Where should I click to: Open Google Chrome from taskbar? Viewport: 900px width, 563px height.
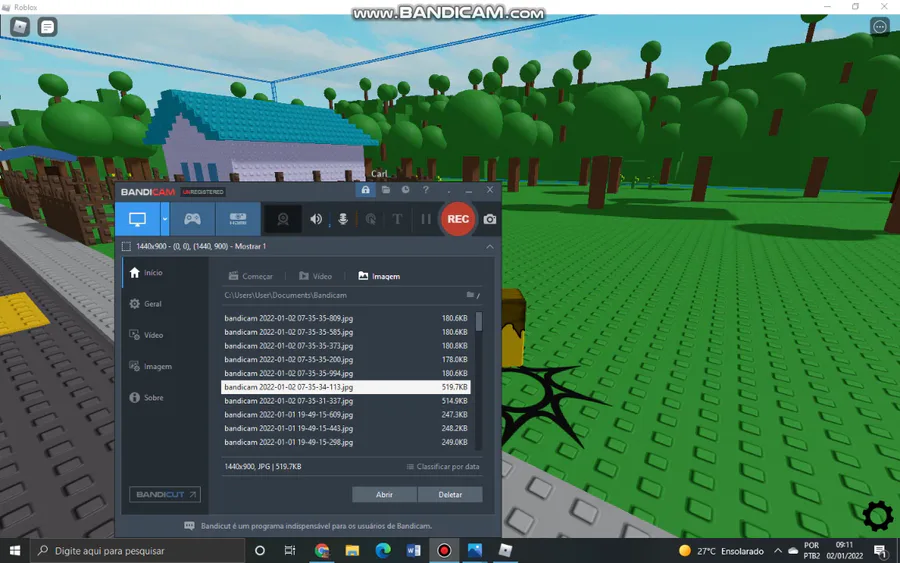coord(321,550)
